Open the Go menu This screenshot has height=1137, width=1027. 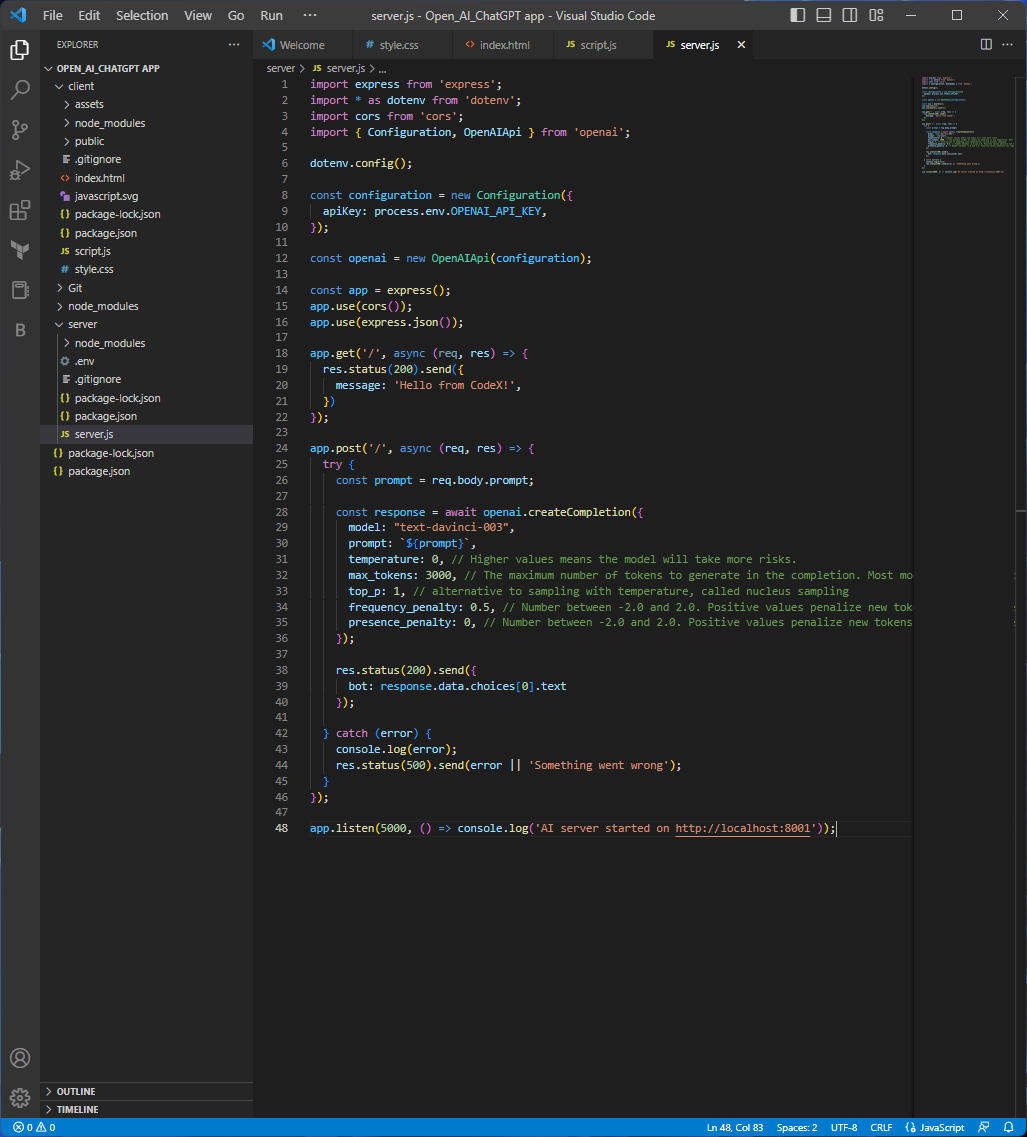coord(236,15)
